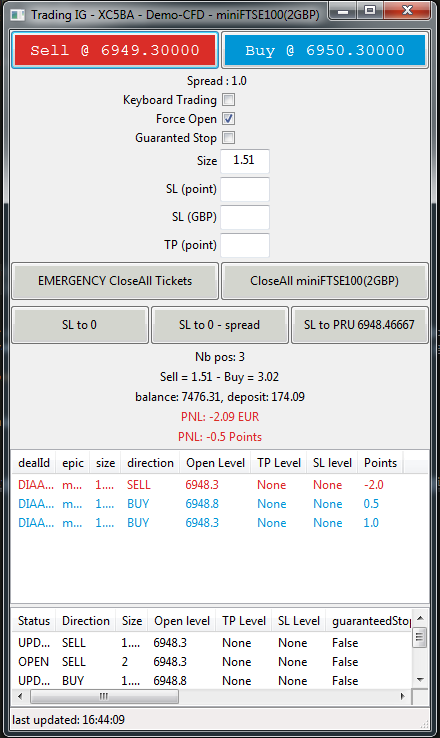
Task: Click the Nb pos: 3 label
Action: (220, 357)
